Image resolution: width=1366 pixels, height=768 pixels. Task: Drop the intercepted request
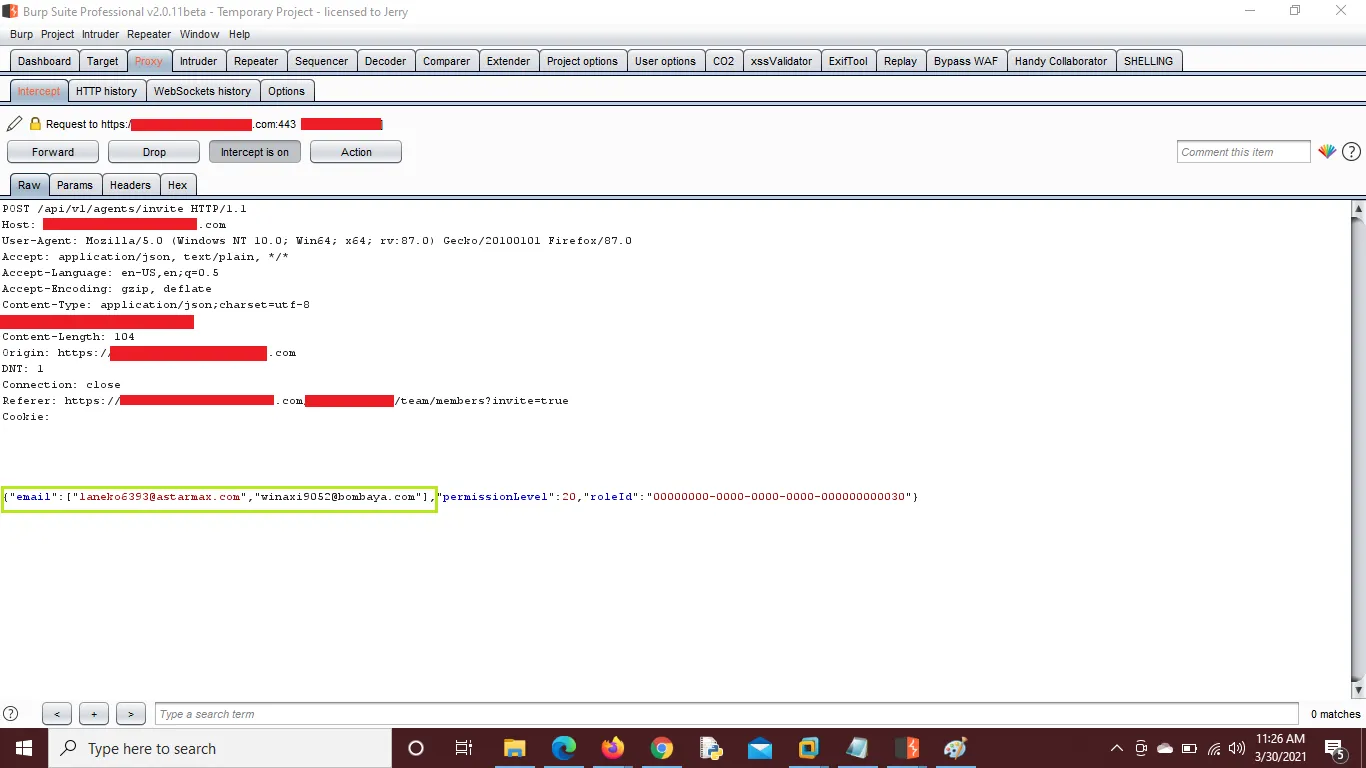coord(154,152)
